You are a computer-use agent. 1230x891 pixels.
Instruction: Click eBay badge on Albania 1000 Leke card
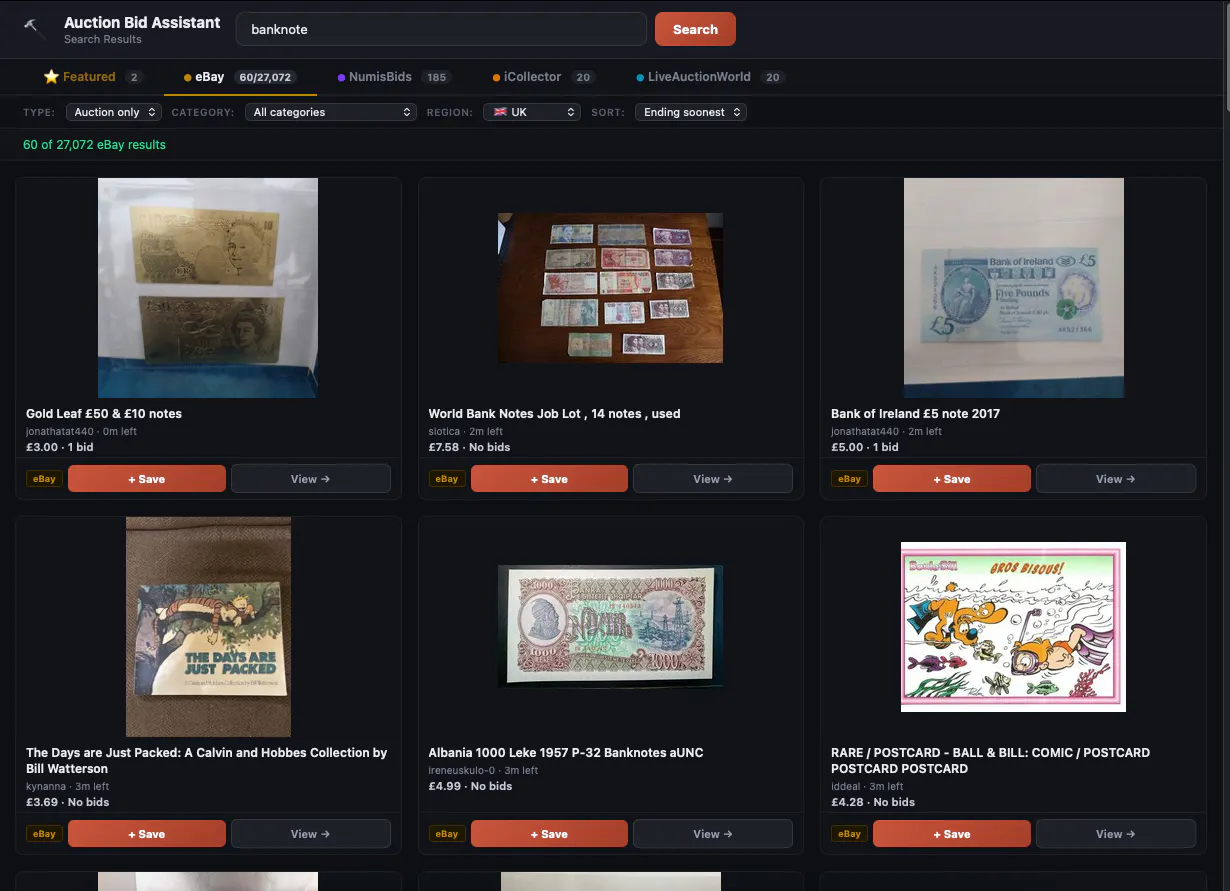(x=447, y=834)
